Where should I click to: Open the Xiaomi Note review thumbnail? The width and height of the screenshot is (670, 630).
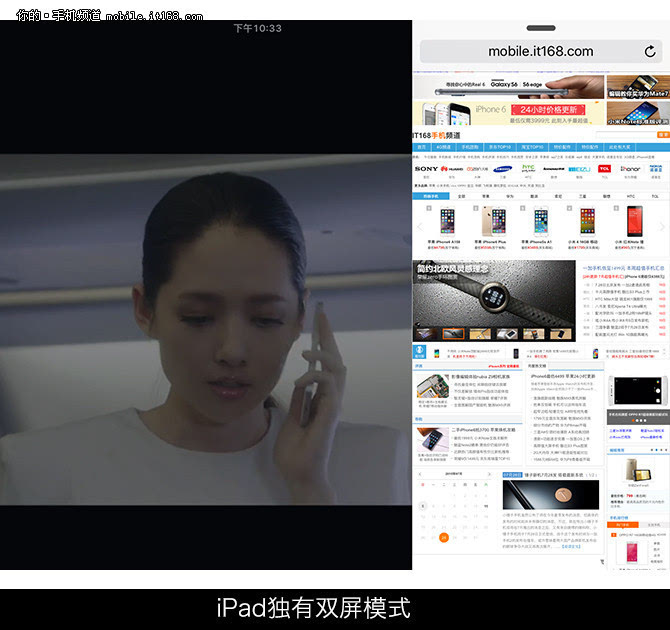[638, 113]
